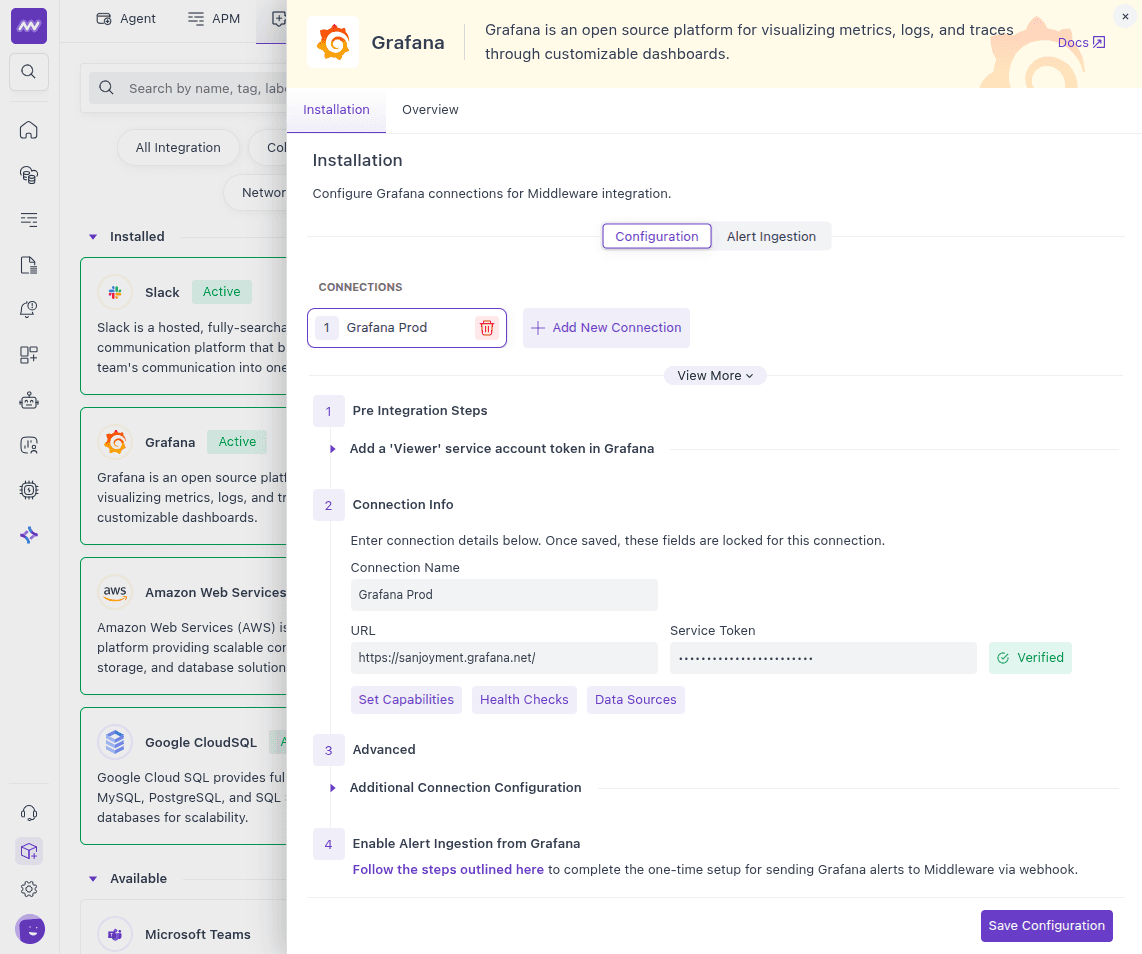Click the support headset icon in sidebar
This screenshot has width=1142, height=954.
29,813
